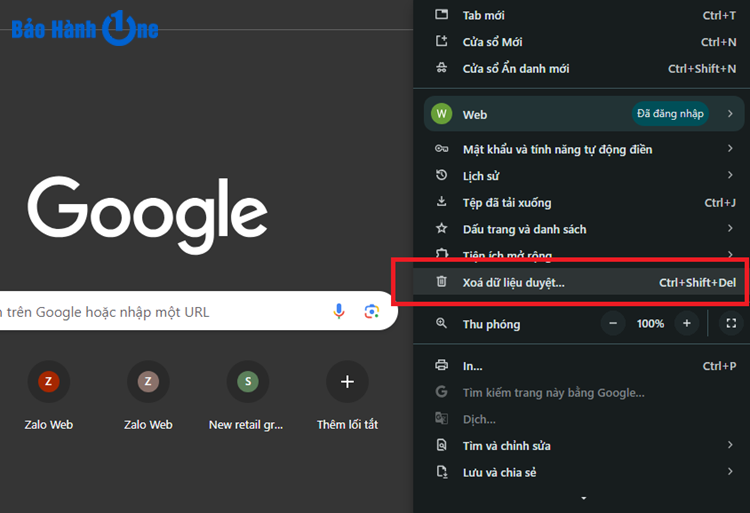Click the save and share icon

coord(442,472)
